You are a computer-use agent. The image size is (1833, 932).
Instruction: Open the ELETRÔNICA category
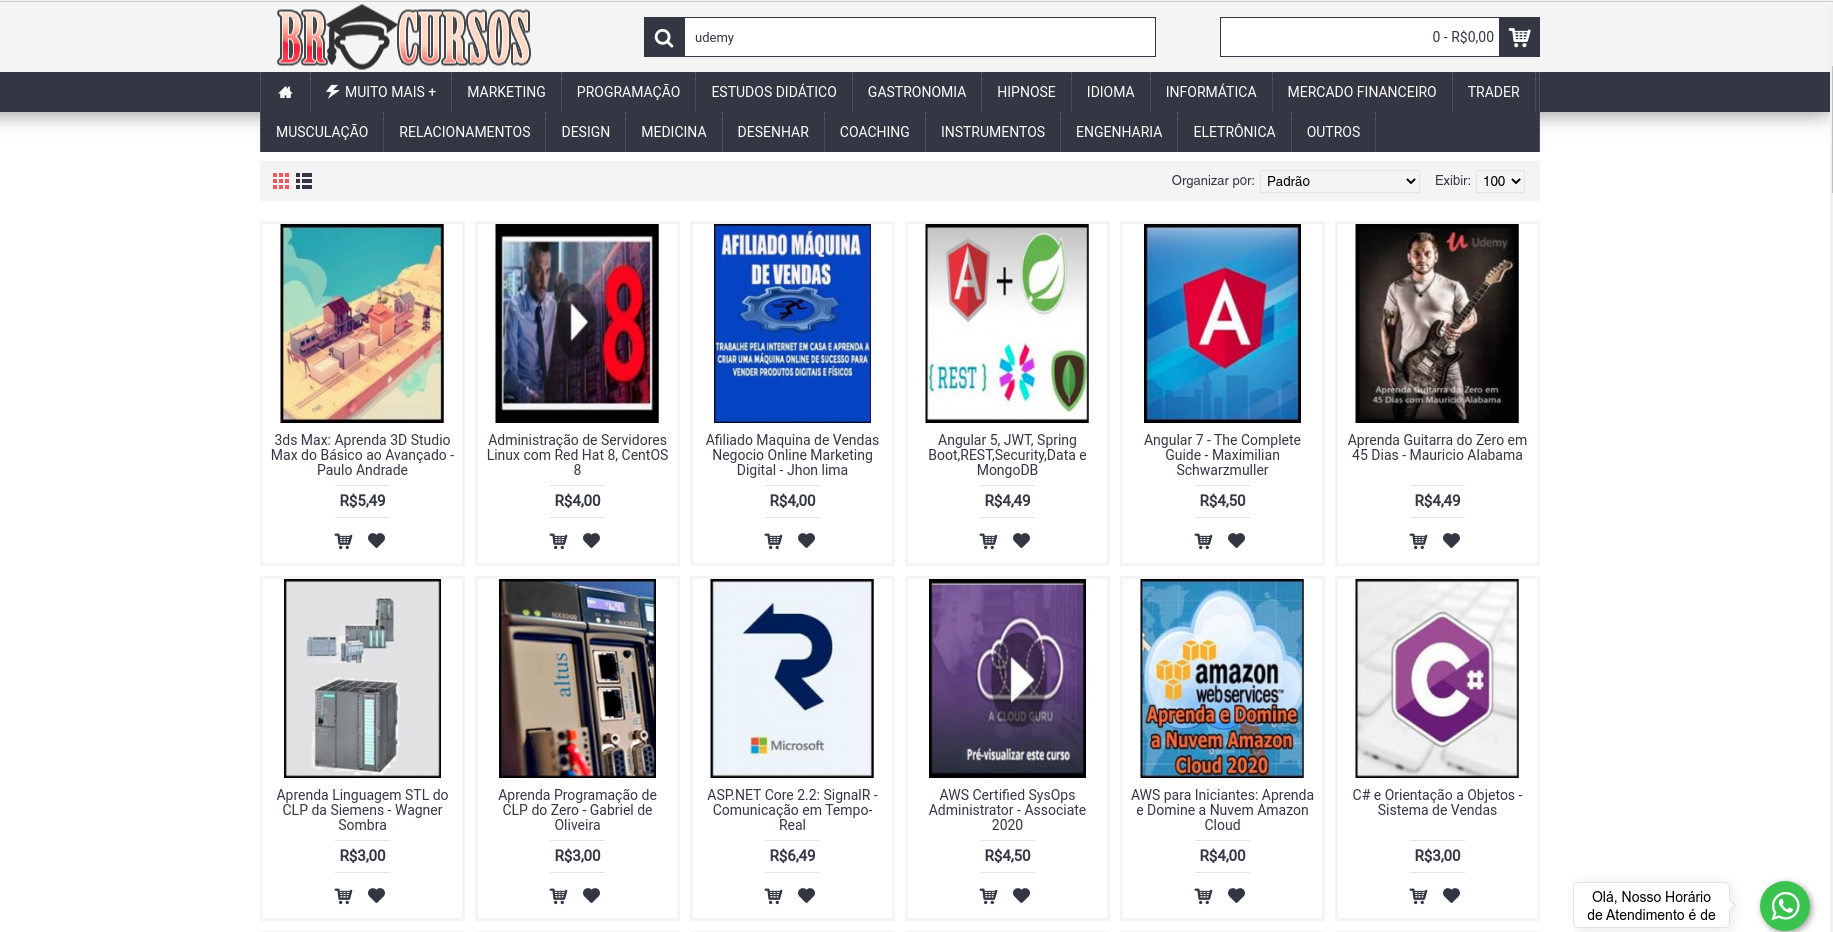tap(1234, 132)
